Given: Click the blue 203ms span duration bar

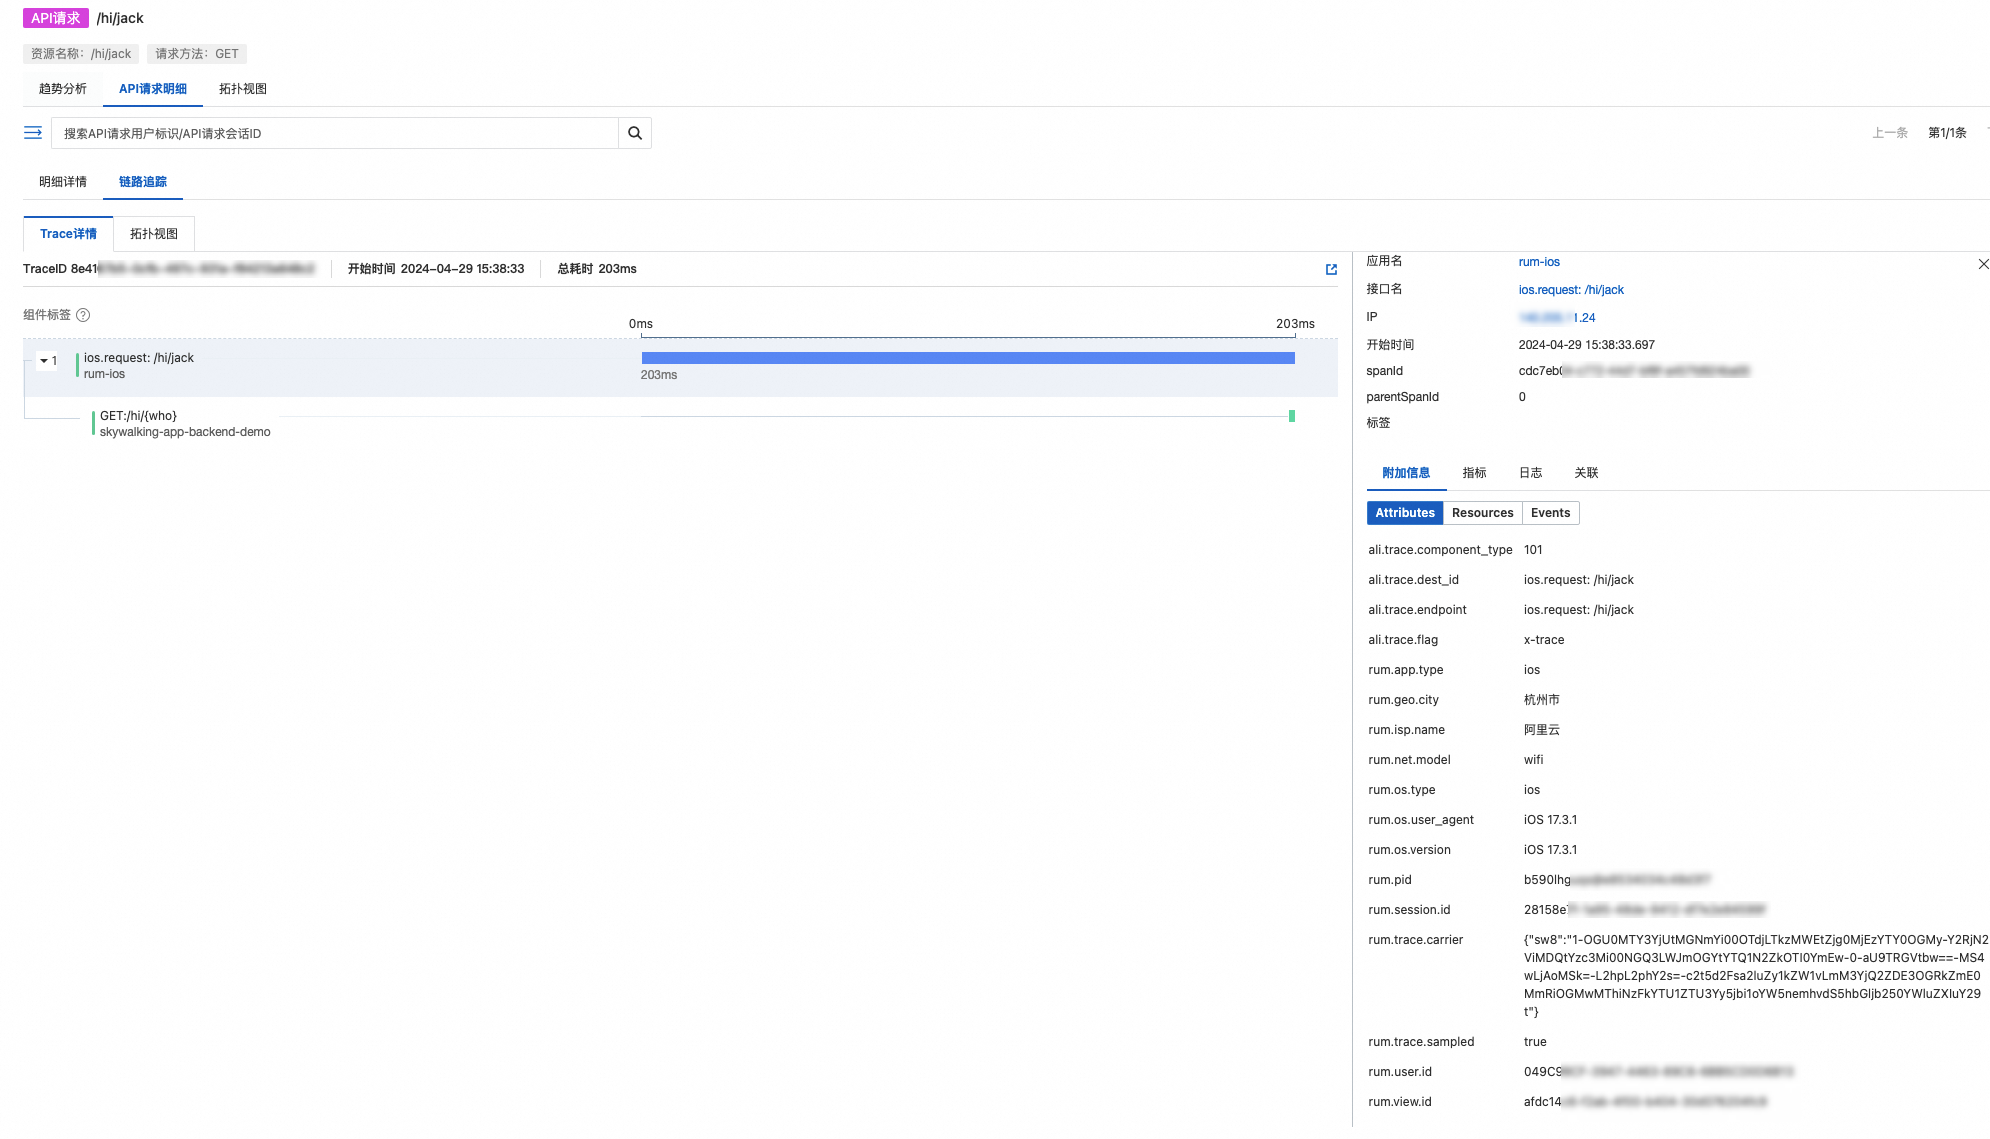Looking at the screenshot, I should pyautogui.click(x=967, y=357).
